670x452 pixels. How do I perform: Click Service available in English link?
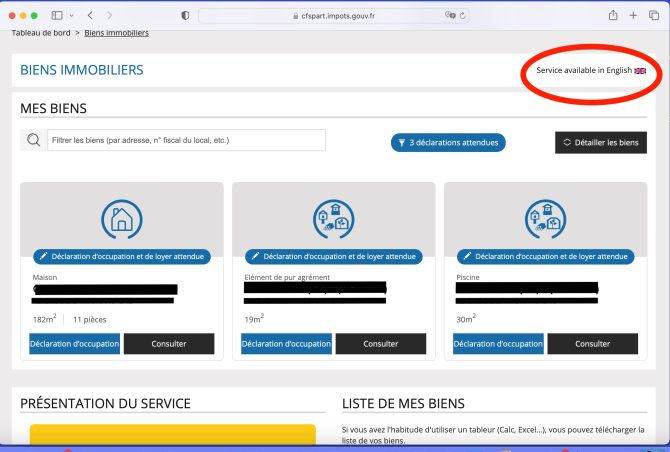[591, 71]
